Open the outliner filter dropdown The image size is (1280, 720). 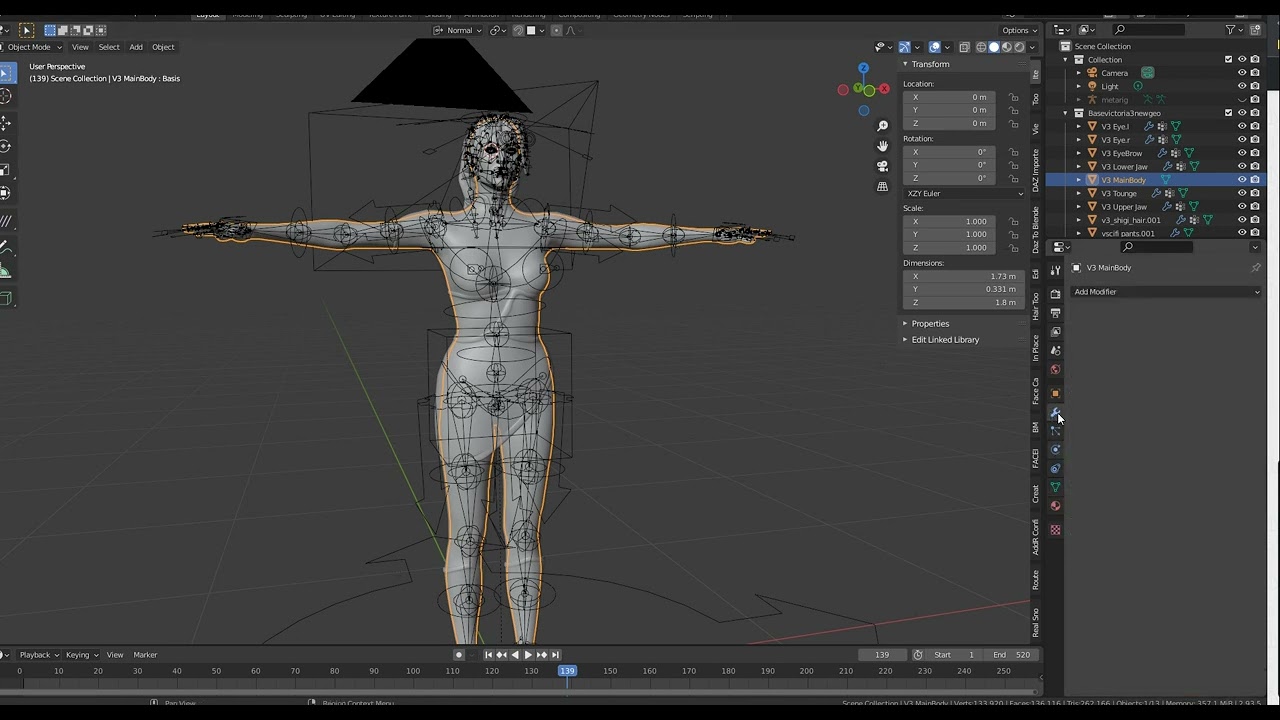pos(1234,30)
